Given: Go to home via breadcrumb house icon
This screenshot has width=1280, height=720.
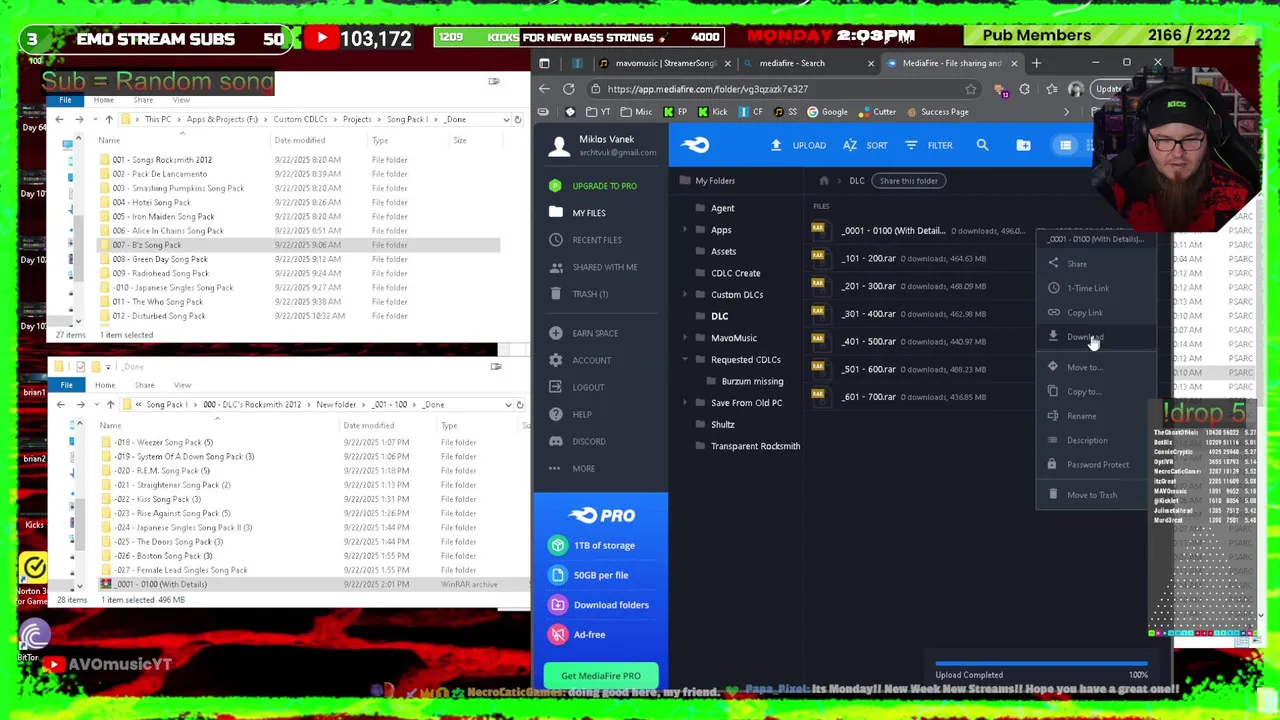Looking at the screenshot, I should click(x=824, y=181).
